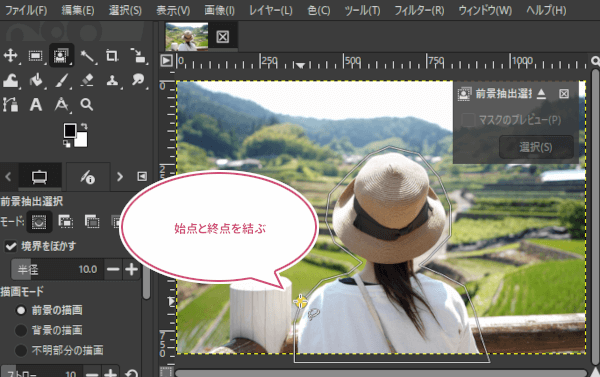
Task: Select the Warp Transform tool
Action: 10,80
